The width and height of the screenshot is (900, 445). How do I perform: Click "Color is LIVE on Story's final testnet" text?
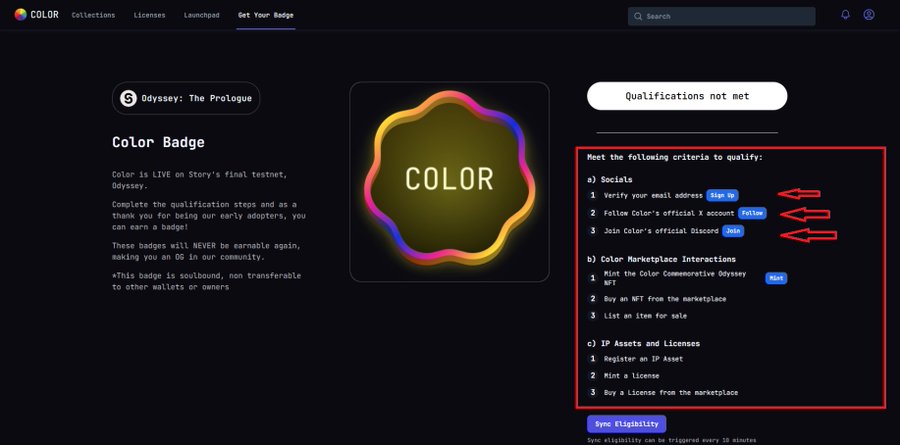[x=199, y=180]
